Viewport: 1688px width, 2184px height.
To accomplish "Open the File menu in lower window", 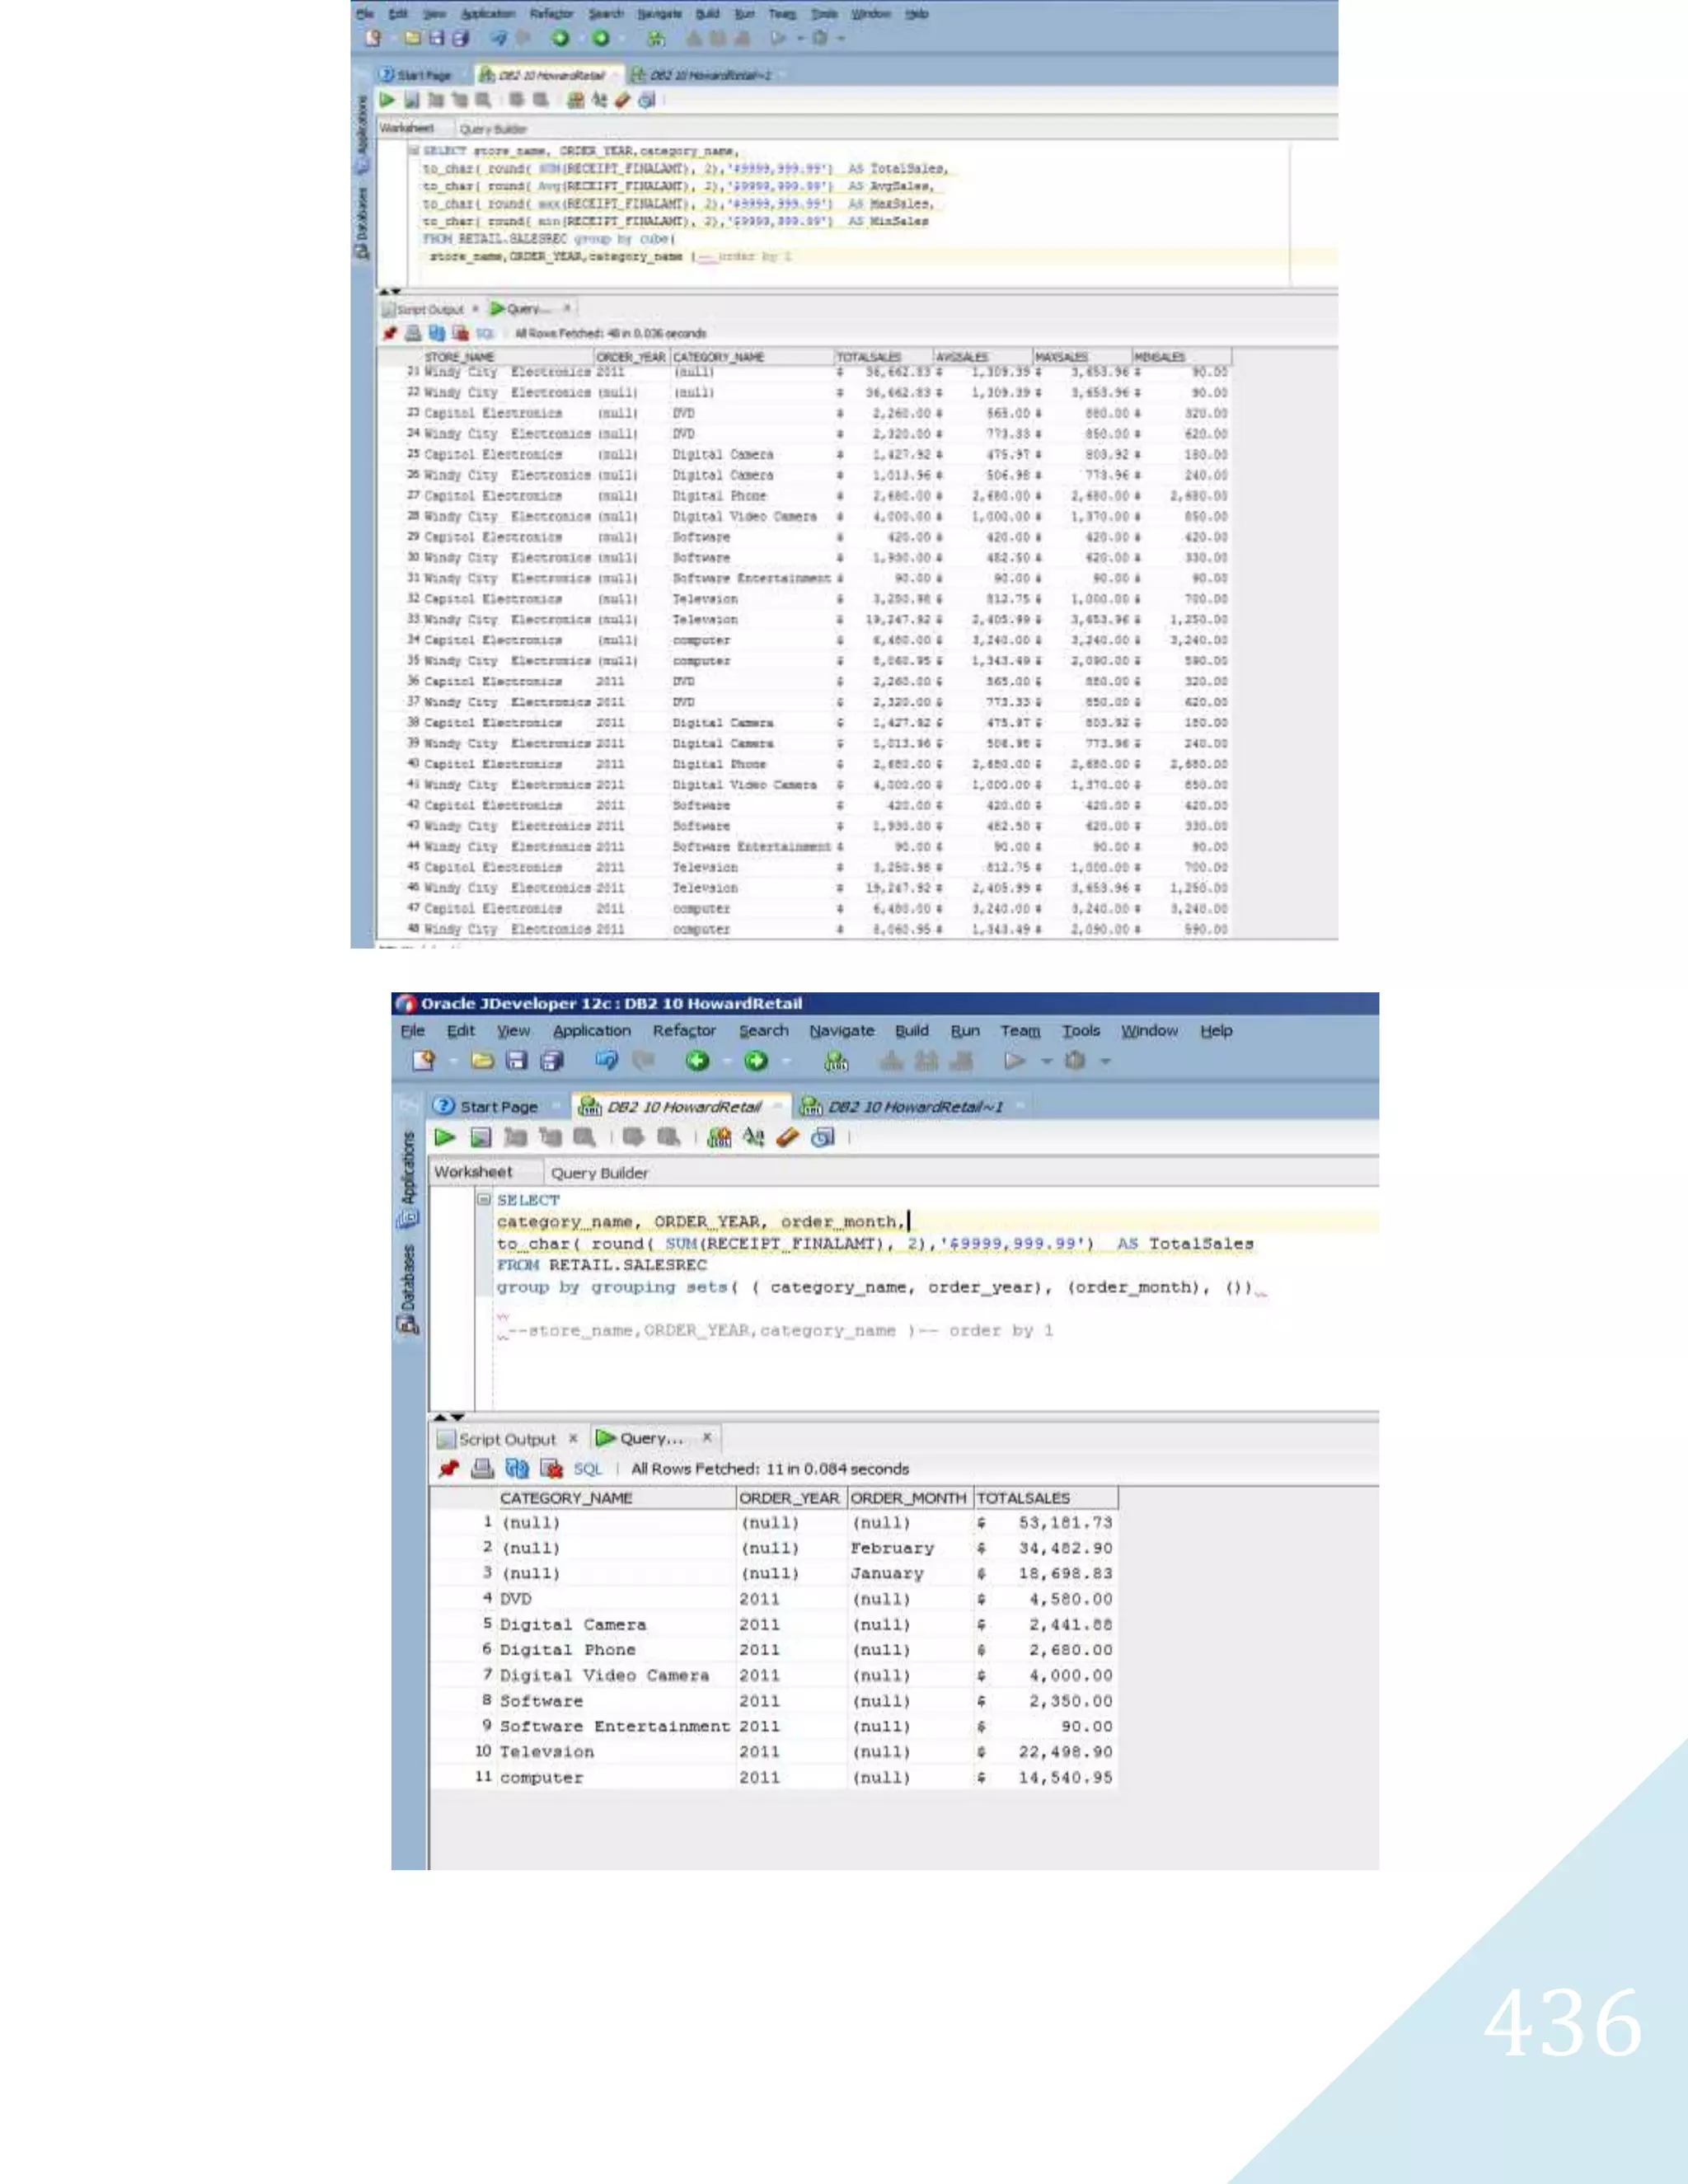I will pos(412,1030).
